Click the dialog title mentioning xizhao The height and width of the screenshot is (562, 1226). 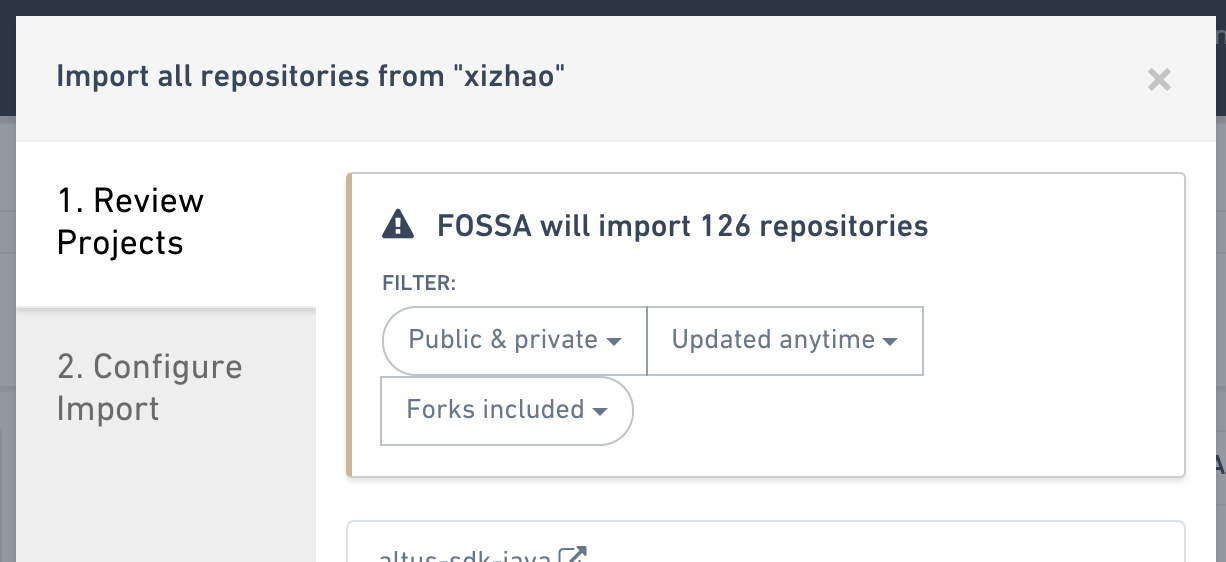click(310, 76)
